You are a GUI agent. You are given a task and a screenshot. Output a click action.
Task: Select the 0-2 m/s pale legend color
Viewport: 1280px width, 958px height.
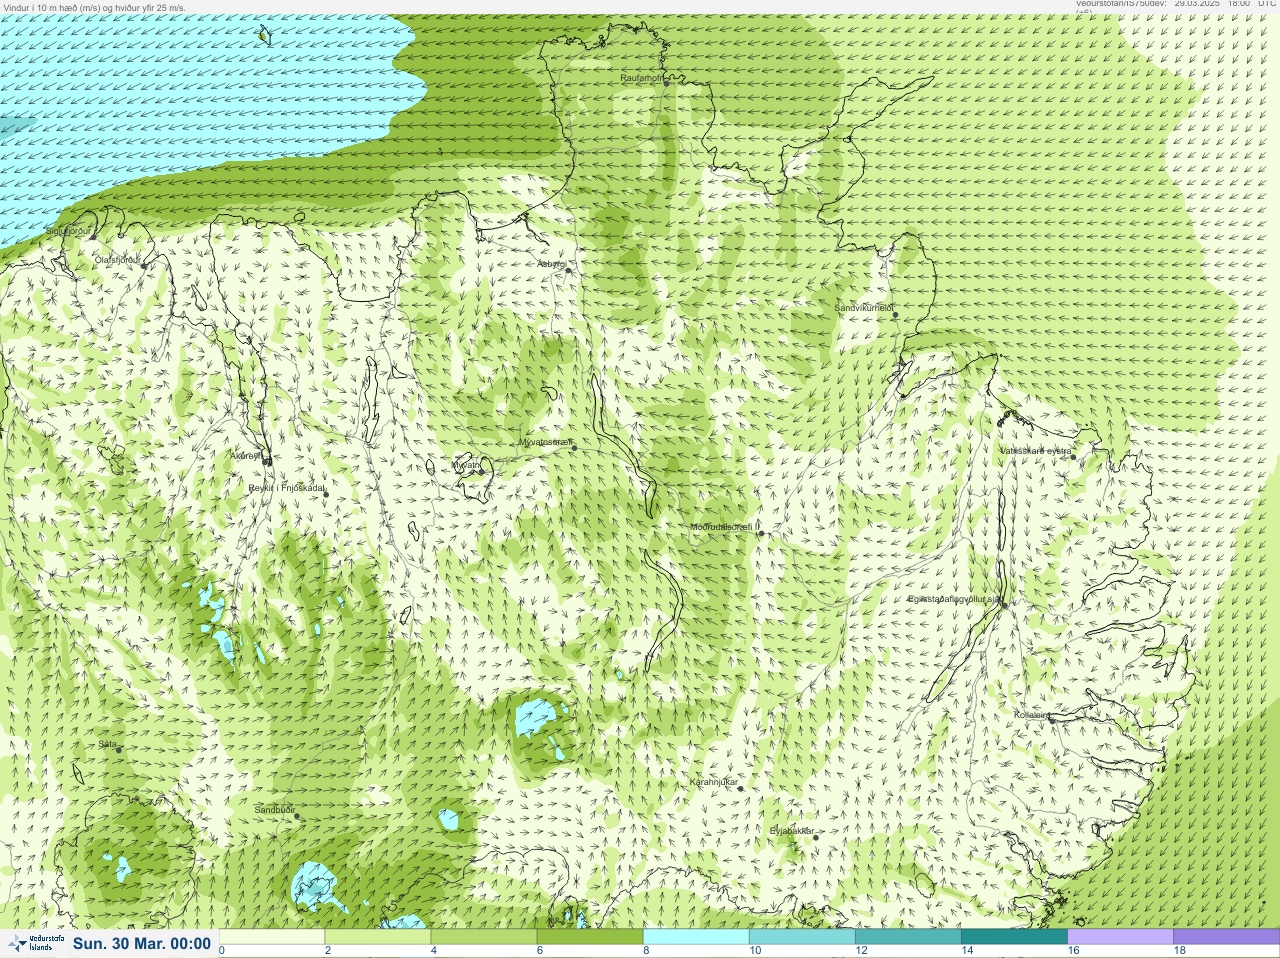272,937
